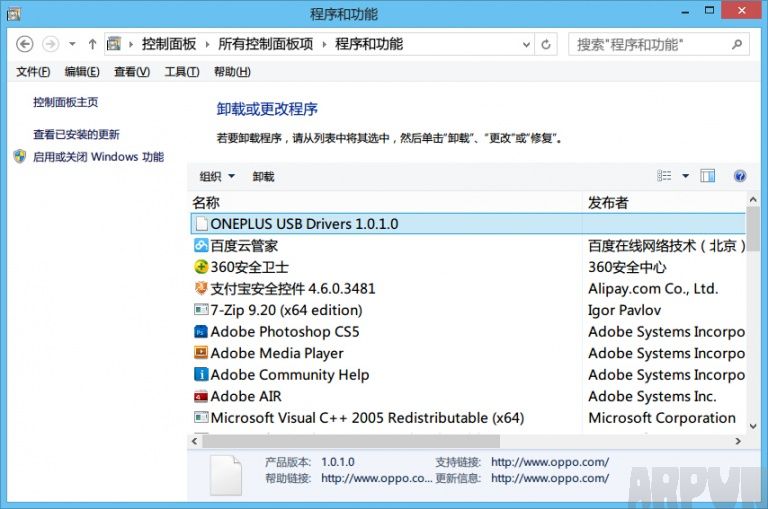Viewport: 768px width, 509px height.
Task: Open the address bar history dropdown
Action: point(526,44)
